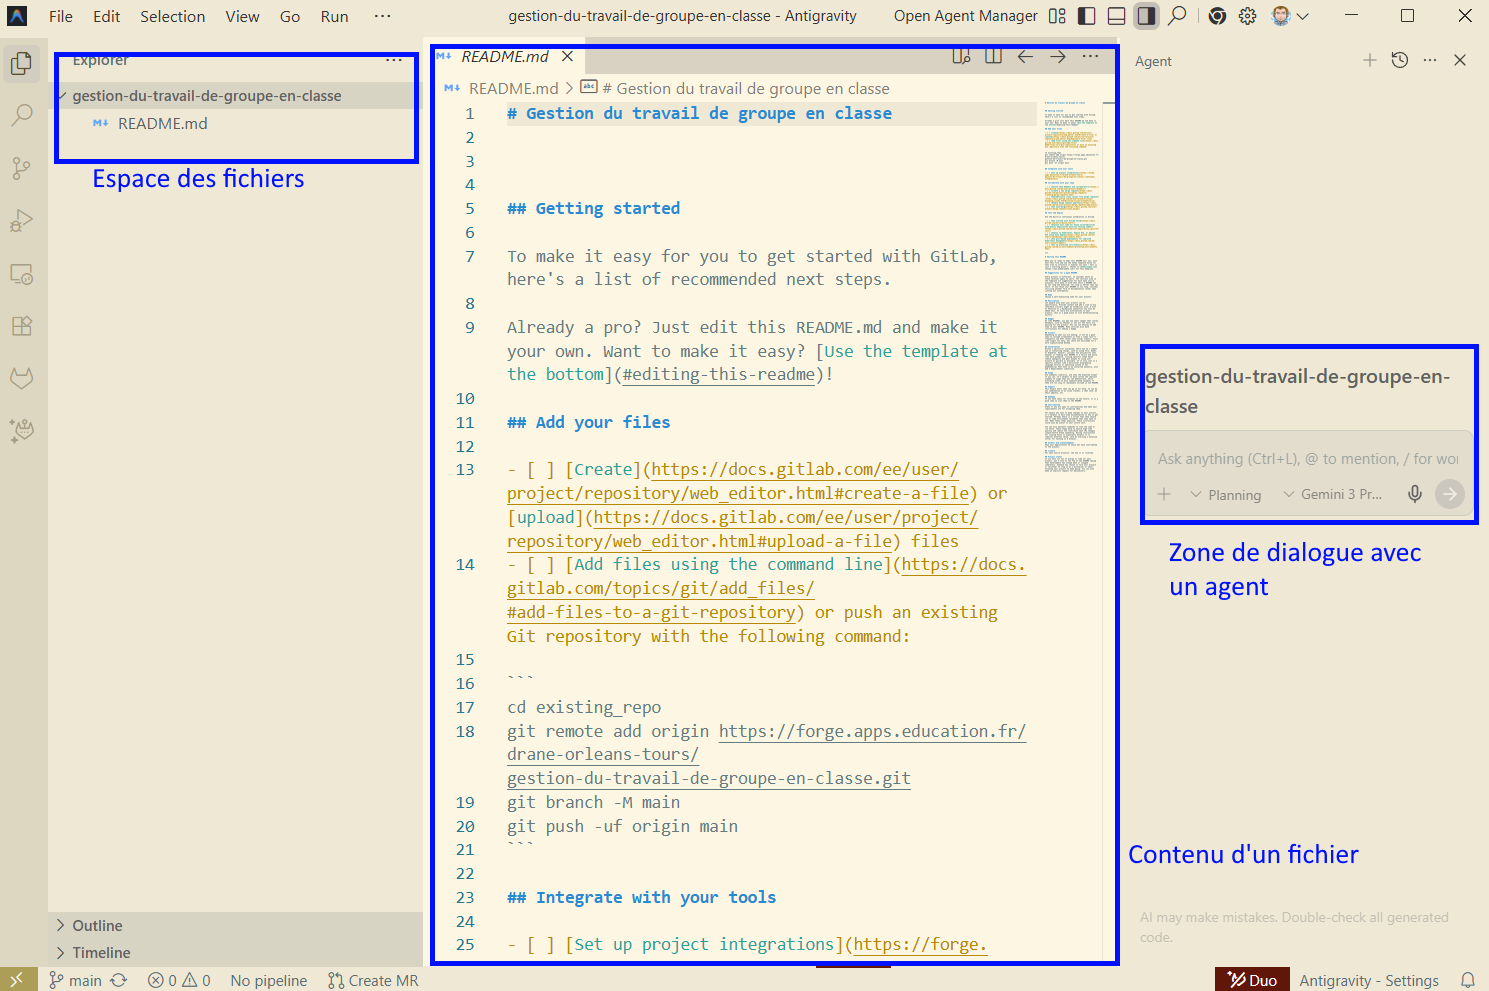The image size is (1489, 991).
Task: Expand the Timeline section
Action: point(101,953)
